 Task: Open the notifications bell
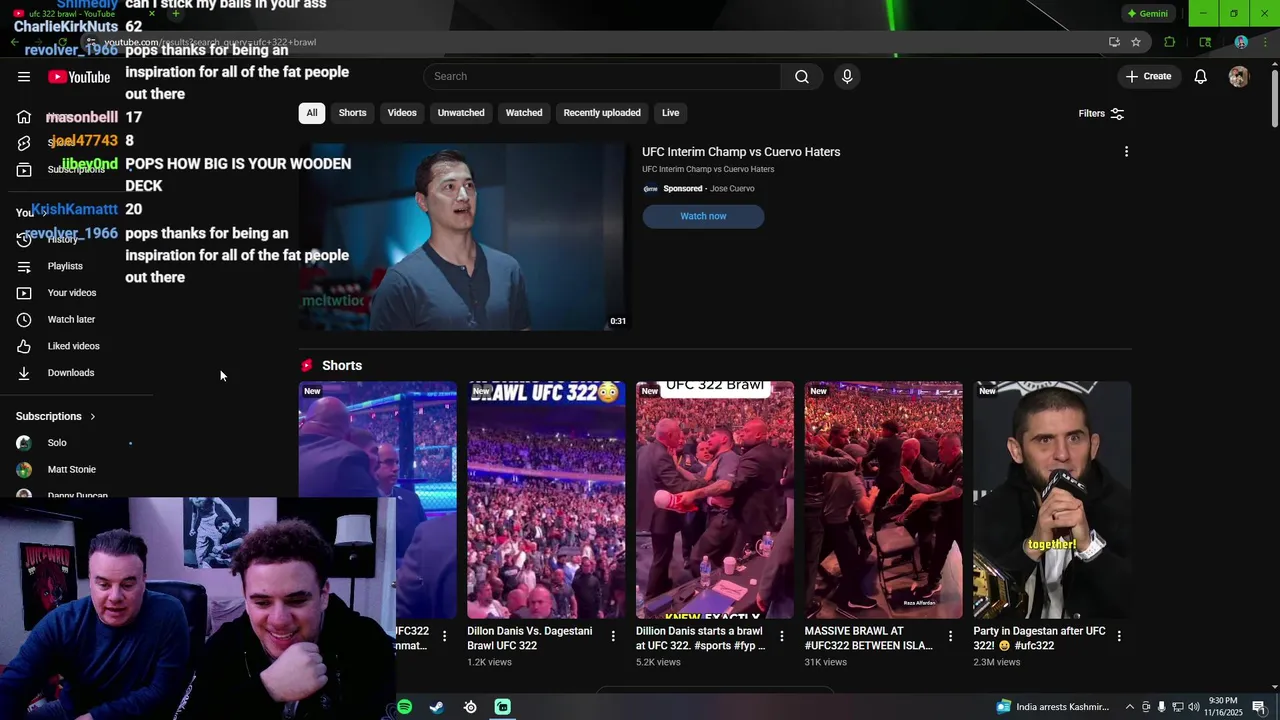(x=1201, y=77)
